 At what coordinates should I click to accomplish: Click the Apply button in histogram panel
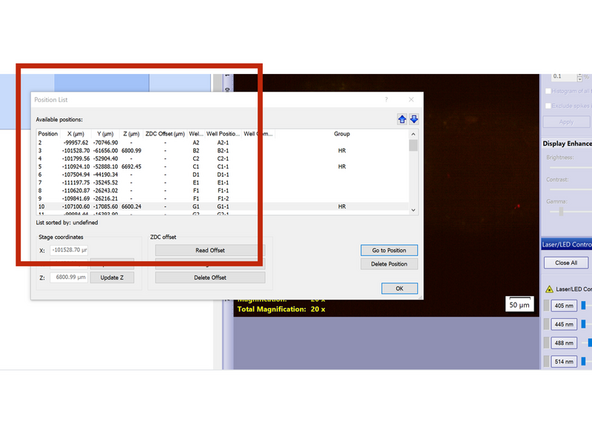point(566,122)
